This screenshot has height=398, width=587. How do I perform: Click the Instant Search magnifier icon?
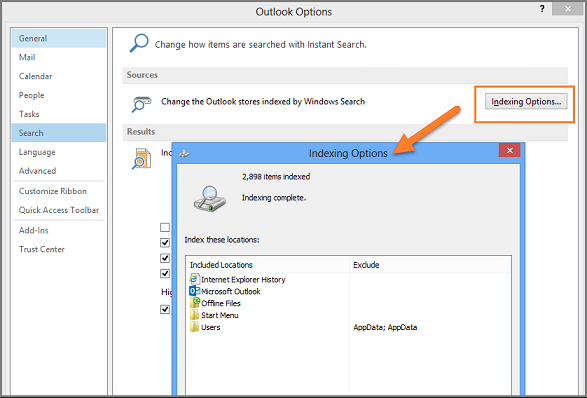tap(139, 43)
